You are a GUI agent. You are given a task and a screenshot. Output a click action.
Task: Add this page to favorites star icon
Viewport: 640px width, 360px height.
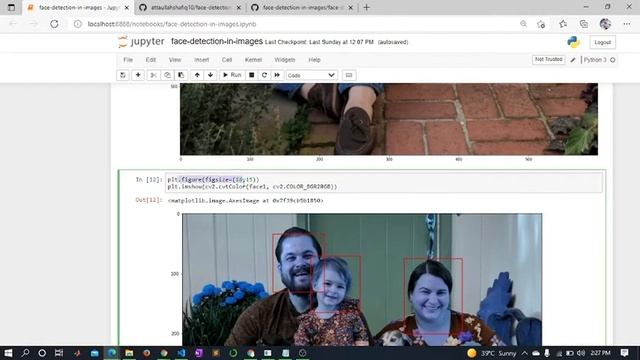click(541, 24)
